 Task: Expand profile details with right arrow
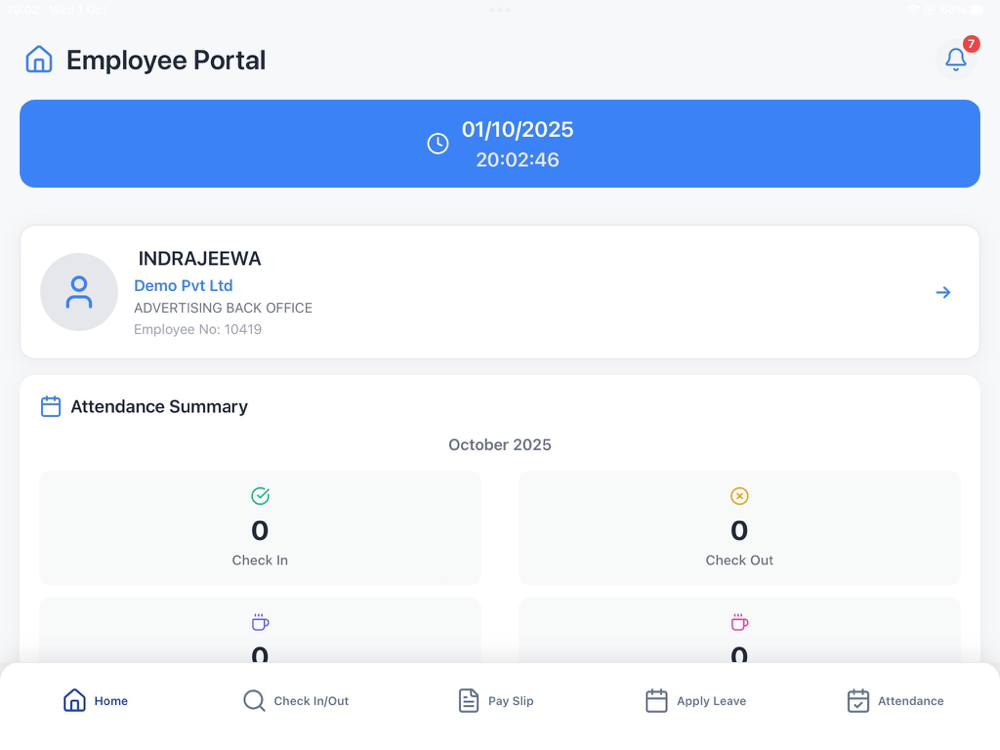tap(943, 292)
